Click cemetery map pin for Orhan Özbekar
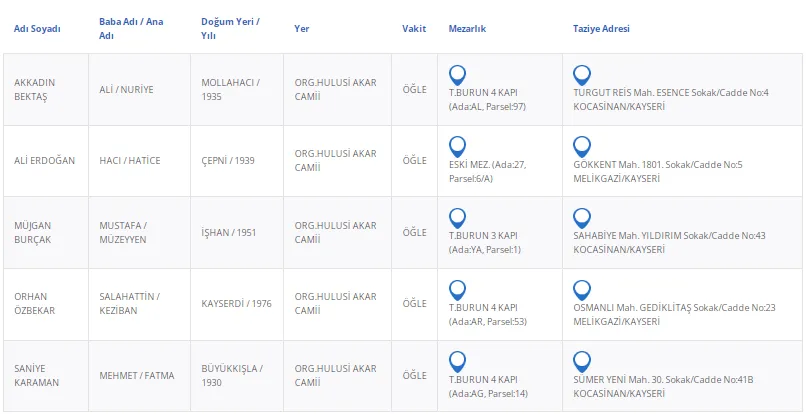 [457, 290]
